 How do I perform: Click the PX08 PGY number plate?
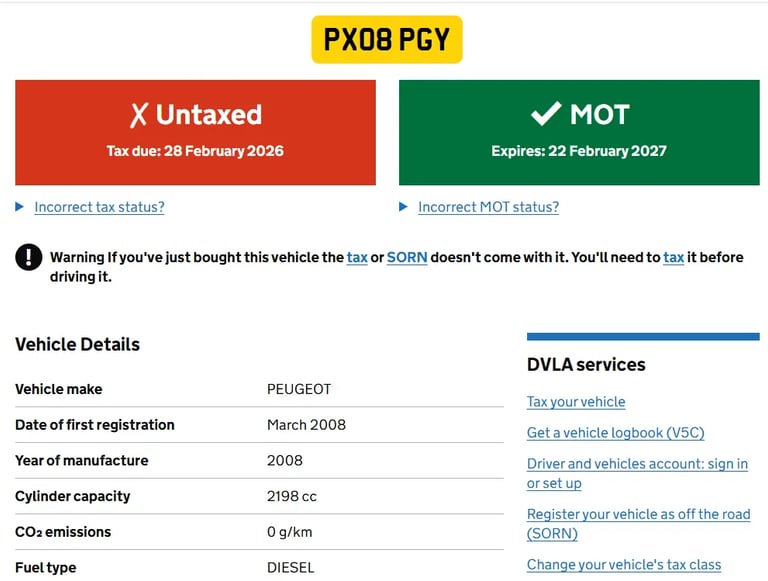point(386,40)
